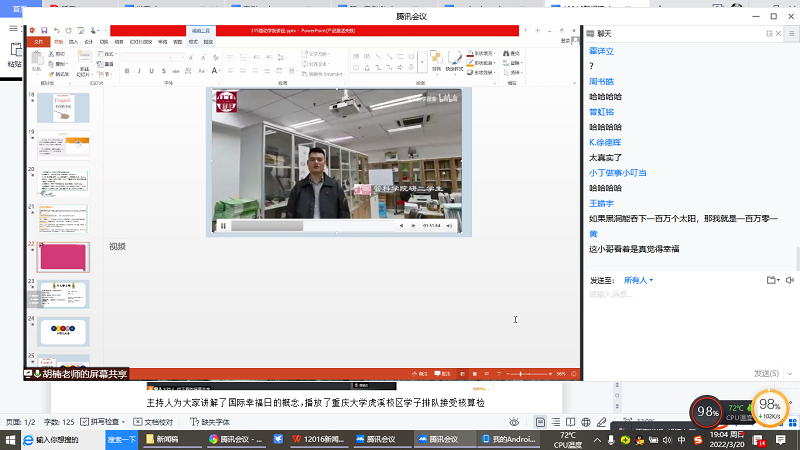The image size is (800, 450).
Task: Select slide 18 thumbnail
Action: [x=63, y=108]
